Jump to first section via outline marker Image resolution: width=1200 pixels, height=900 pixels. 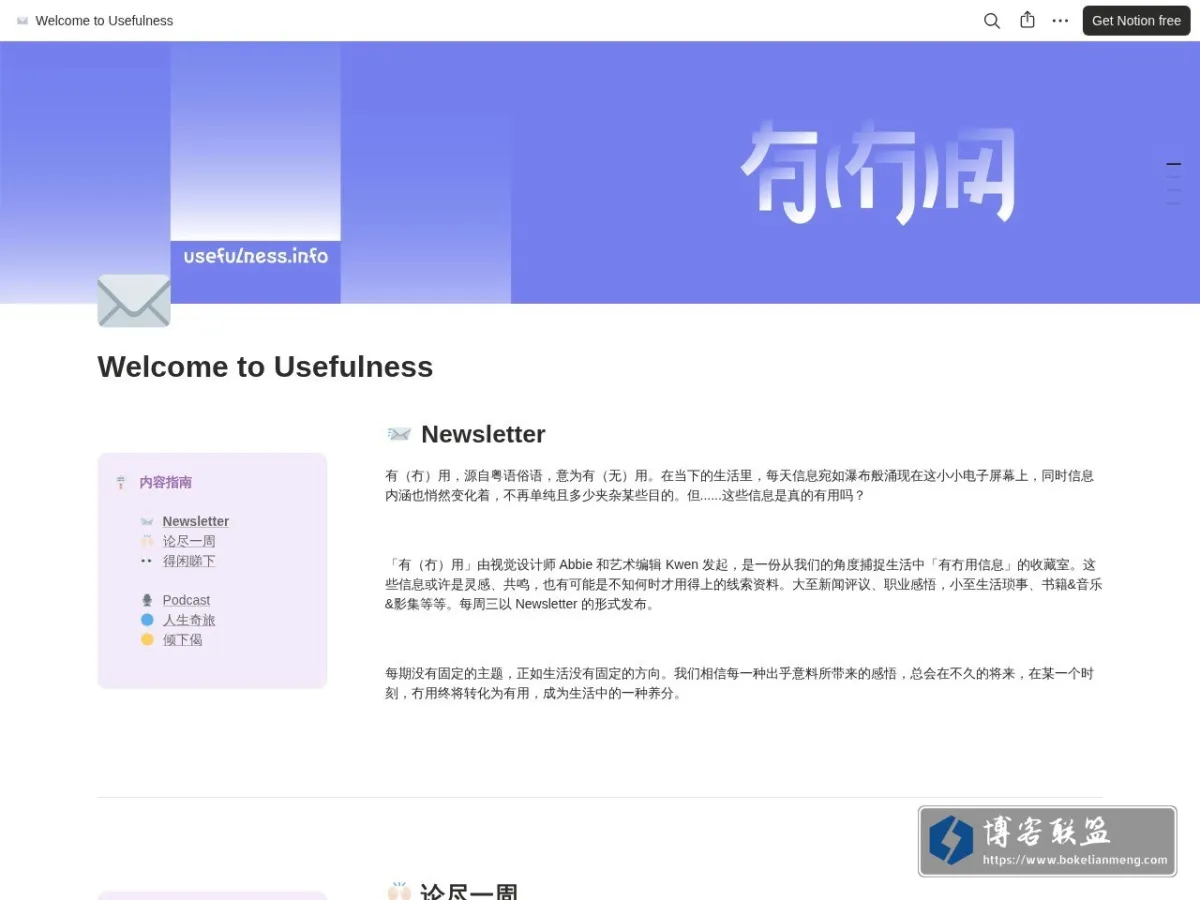click(1174, 164)
